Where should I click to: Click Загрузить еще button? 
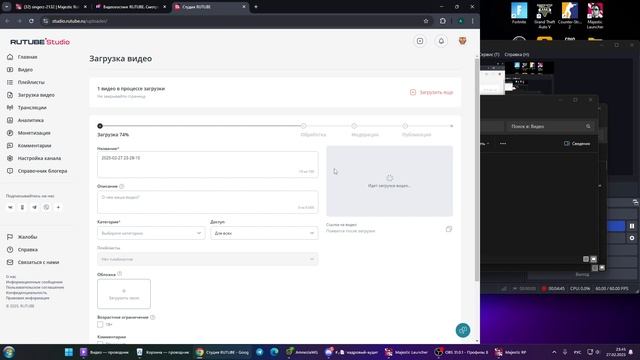[431, 92]
